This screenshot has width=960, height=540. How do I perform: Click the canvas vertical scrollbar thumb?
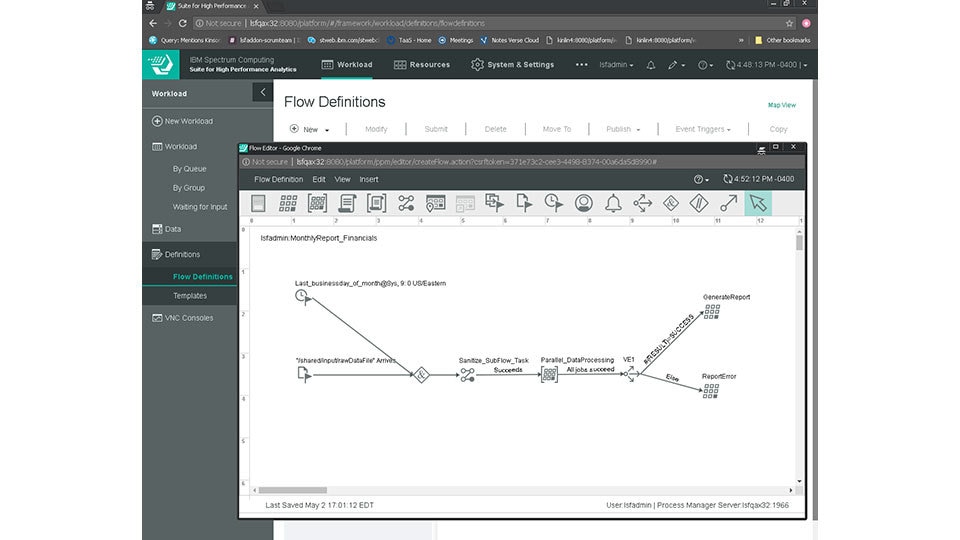[799, 242]
